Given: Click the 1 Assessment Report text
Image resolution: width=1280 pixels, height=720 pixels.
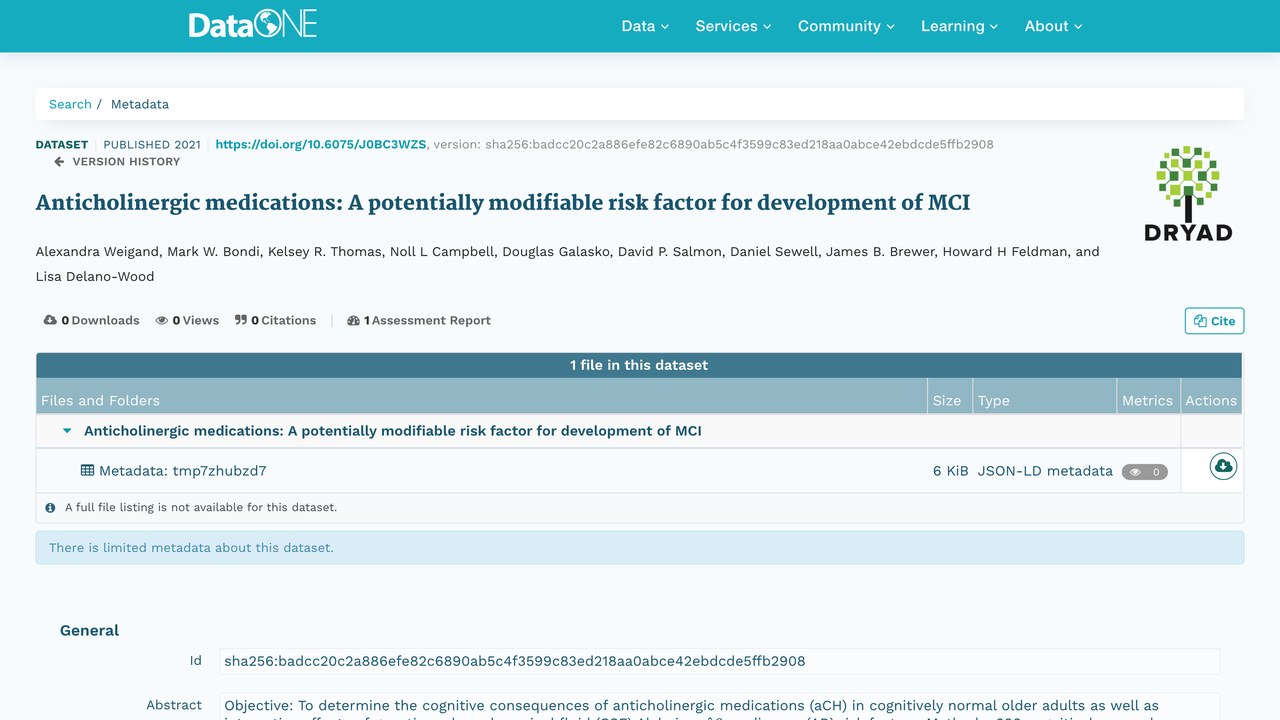Looking at the screenshot, I should click(427, 320).
